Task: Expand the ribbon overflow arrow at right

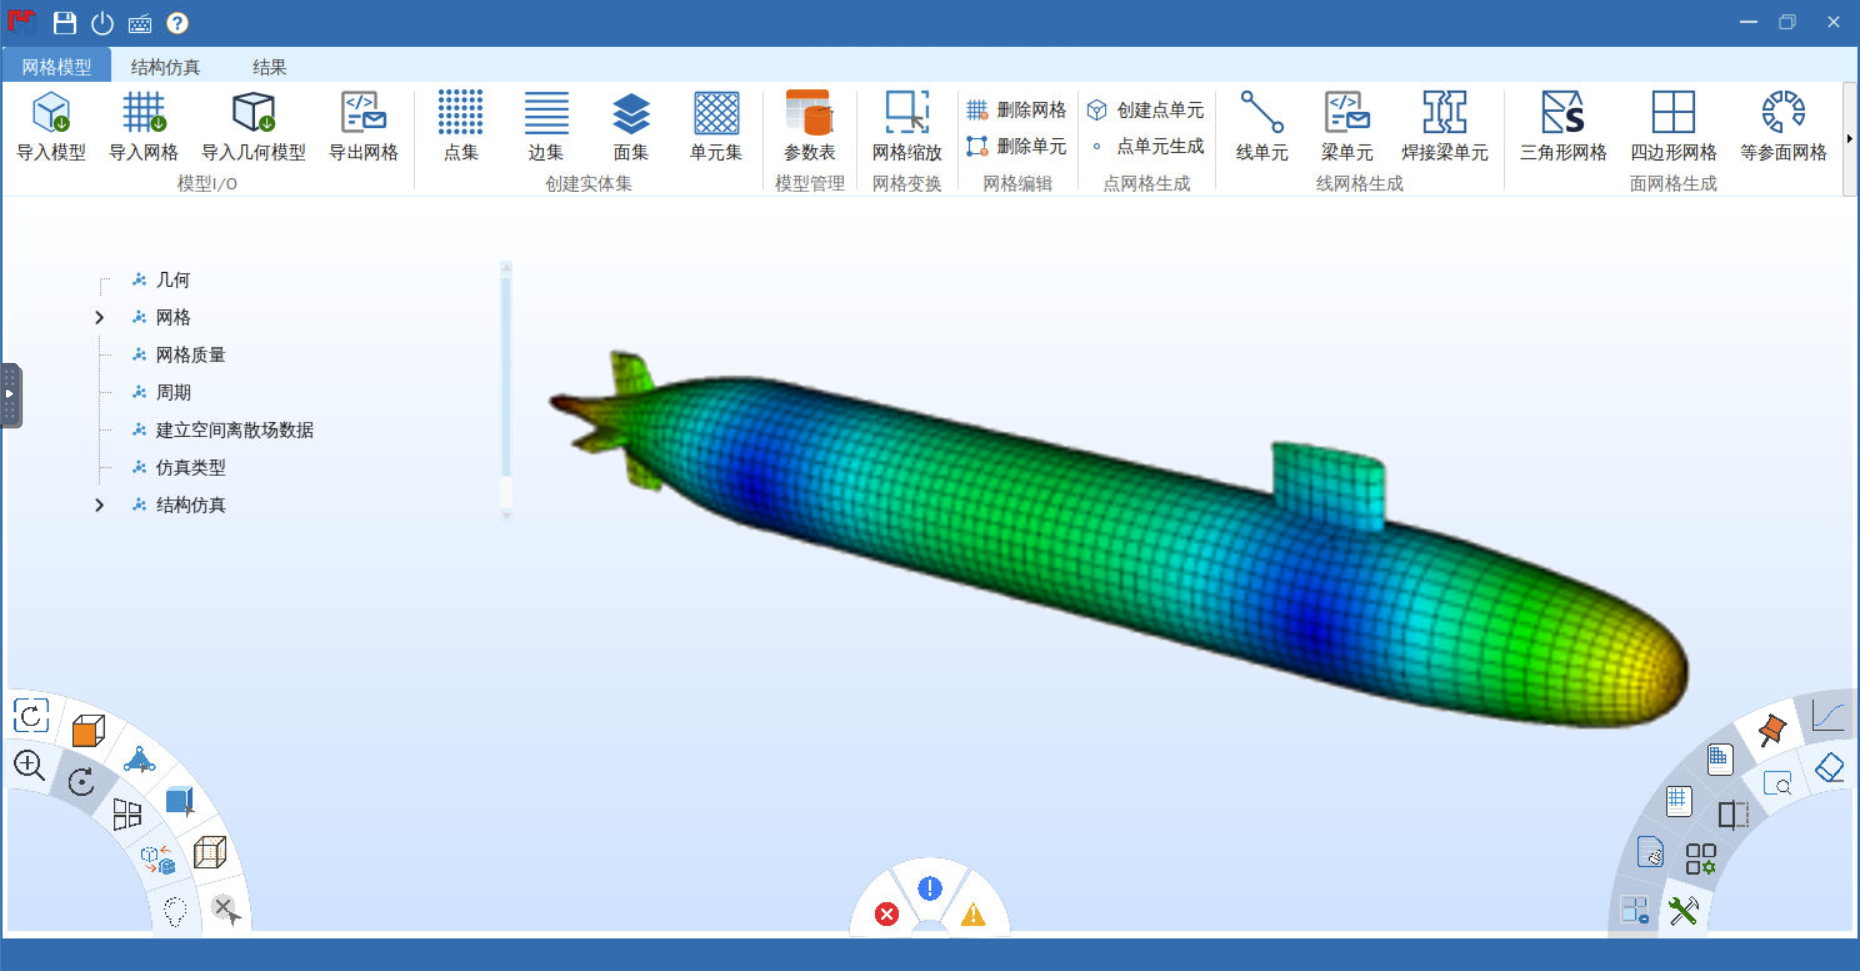Action: point(1849,139)
